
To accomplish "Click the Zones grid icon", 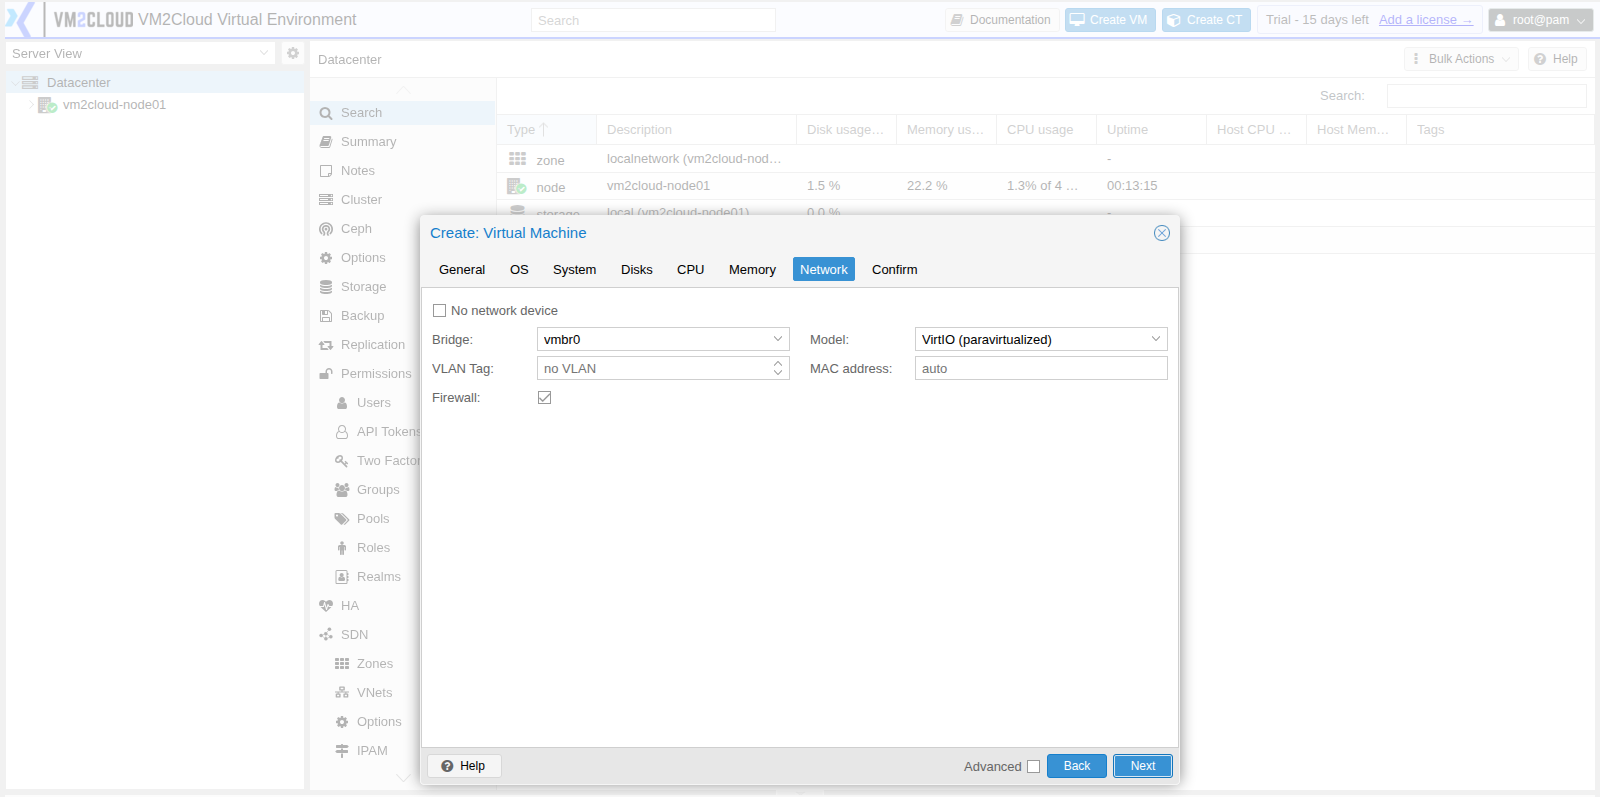I will (x=342, y=664).
